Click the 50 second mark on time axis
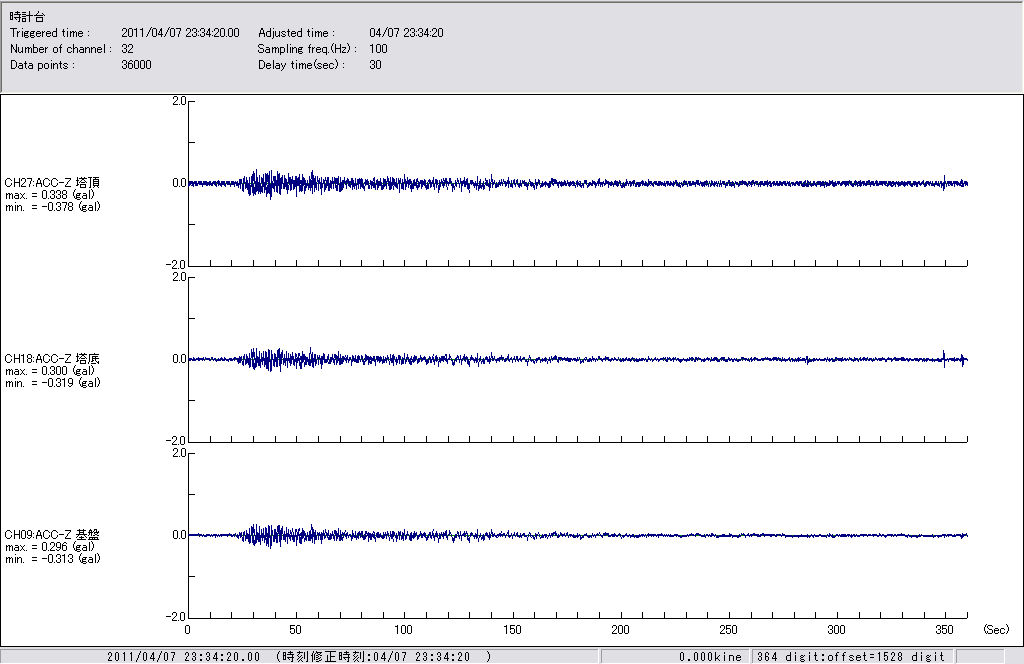This screenshot has height=664, width=1024. pos(295,630)
